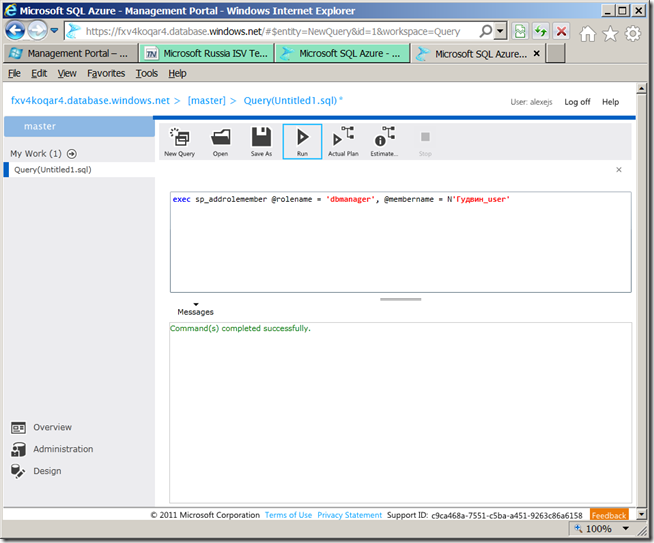Run the query with the Run button
The height and width of the screenshot is (543, 654).
pos(302,141)
